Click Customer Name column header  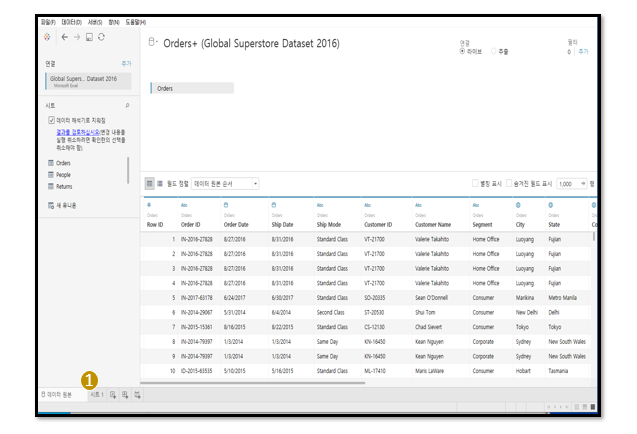[433, 224]
